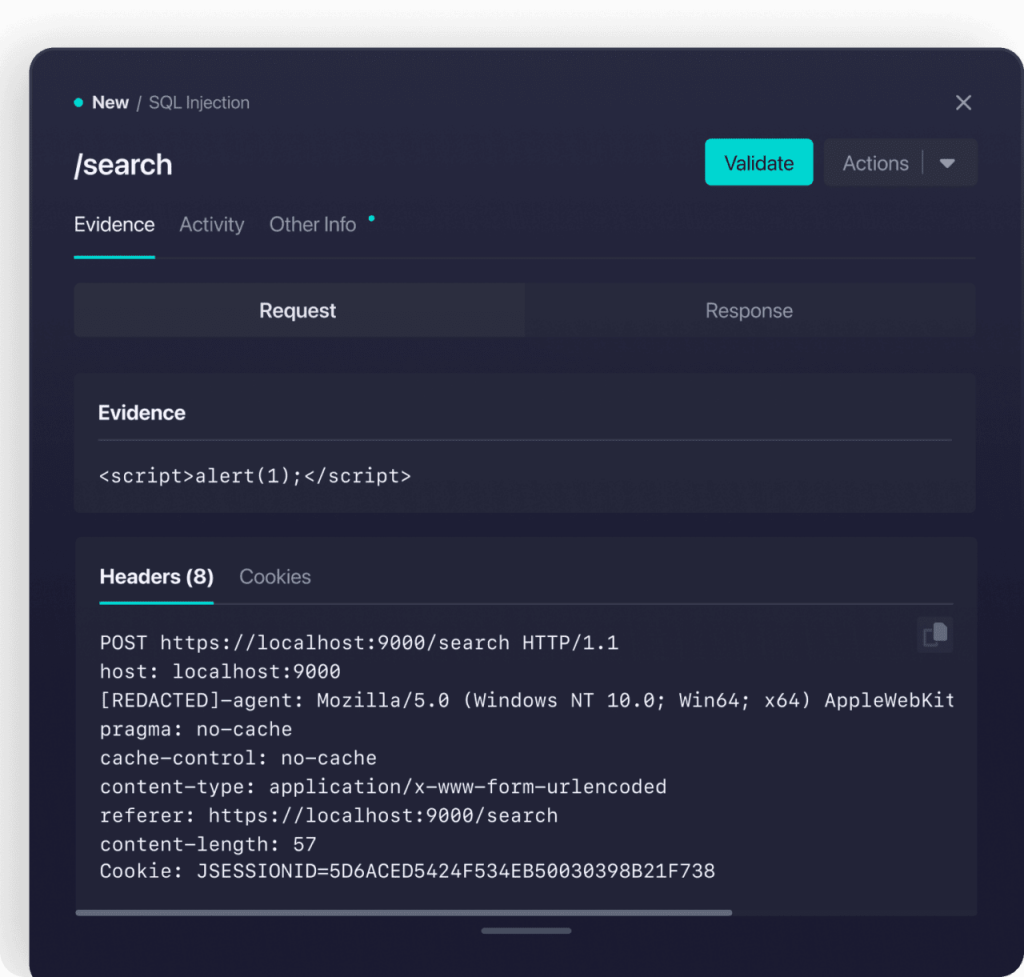Click the script alert evidence text

pyautogui.click(x=255, y=476)
